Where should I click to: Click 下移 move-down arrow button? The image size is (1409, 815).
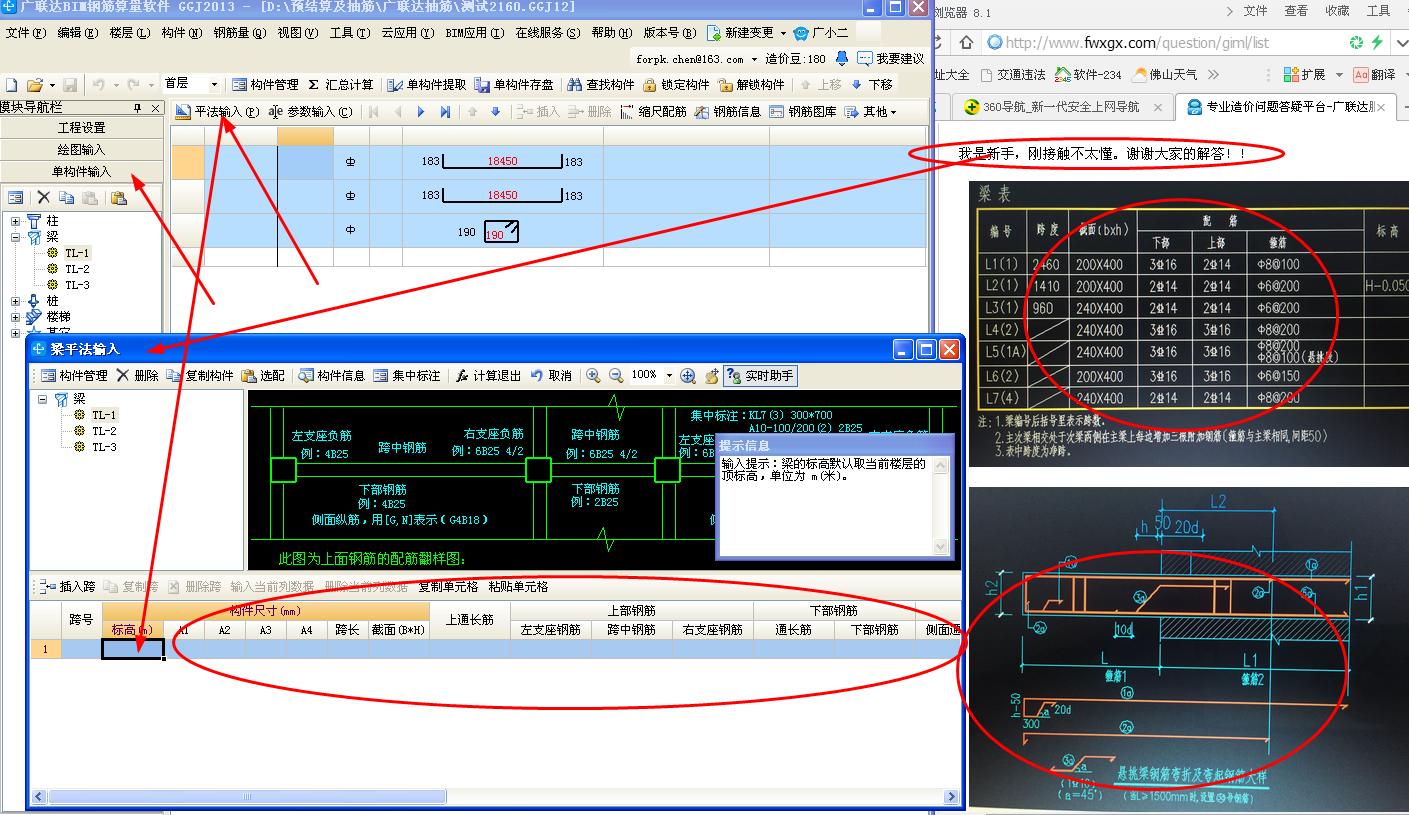pos(872,85)
